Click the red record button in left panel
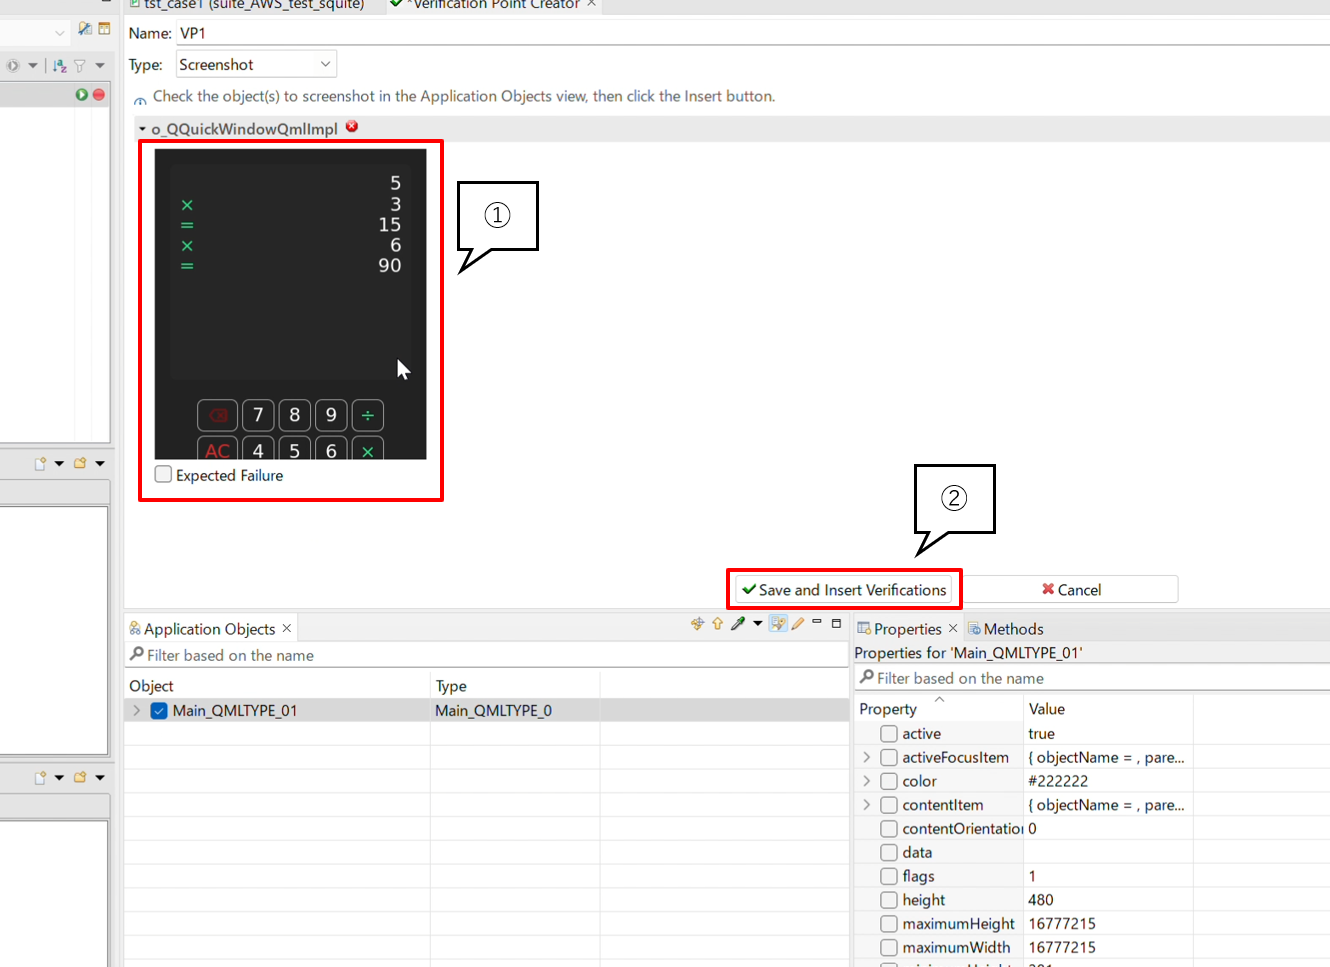 [98, 94]
